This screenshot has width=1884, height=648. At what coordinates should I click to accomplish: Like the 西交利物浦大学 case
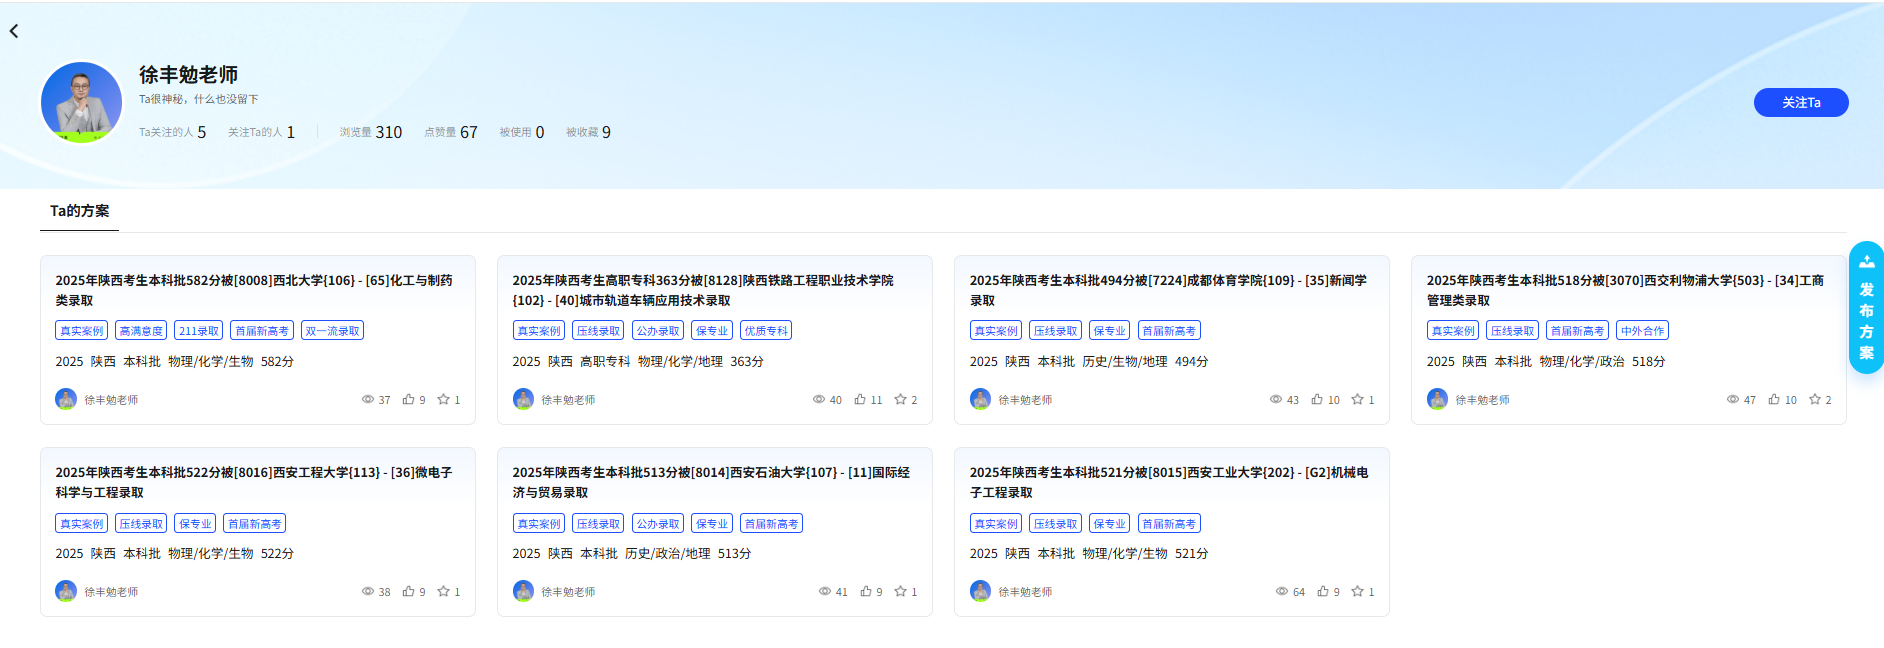pos(1774,399)
